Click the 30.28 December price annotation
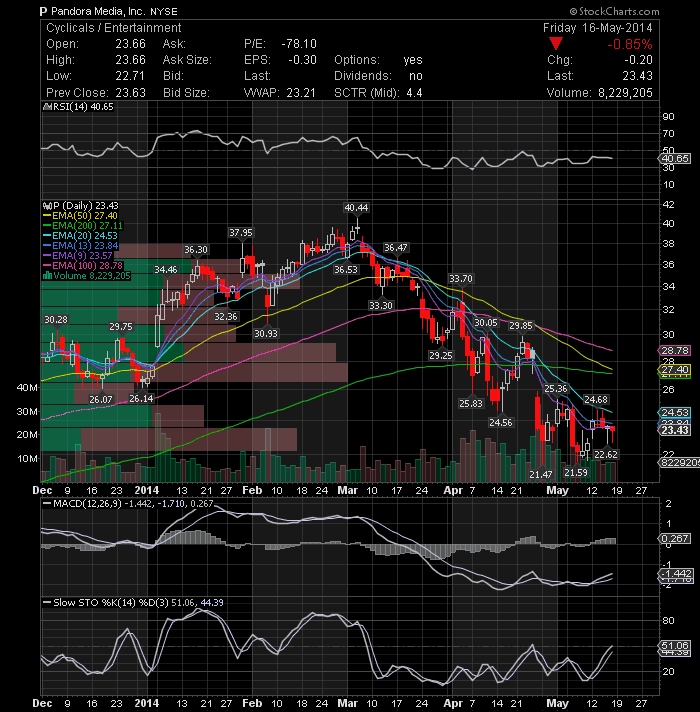Screen dimensions: 700x712 pyautogui.click(x=56, y=320)
